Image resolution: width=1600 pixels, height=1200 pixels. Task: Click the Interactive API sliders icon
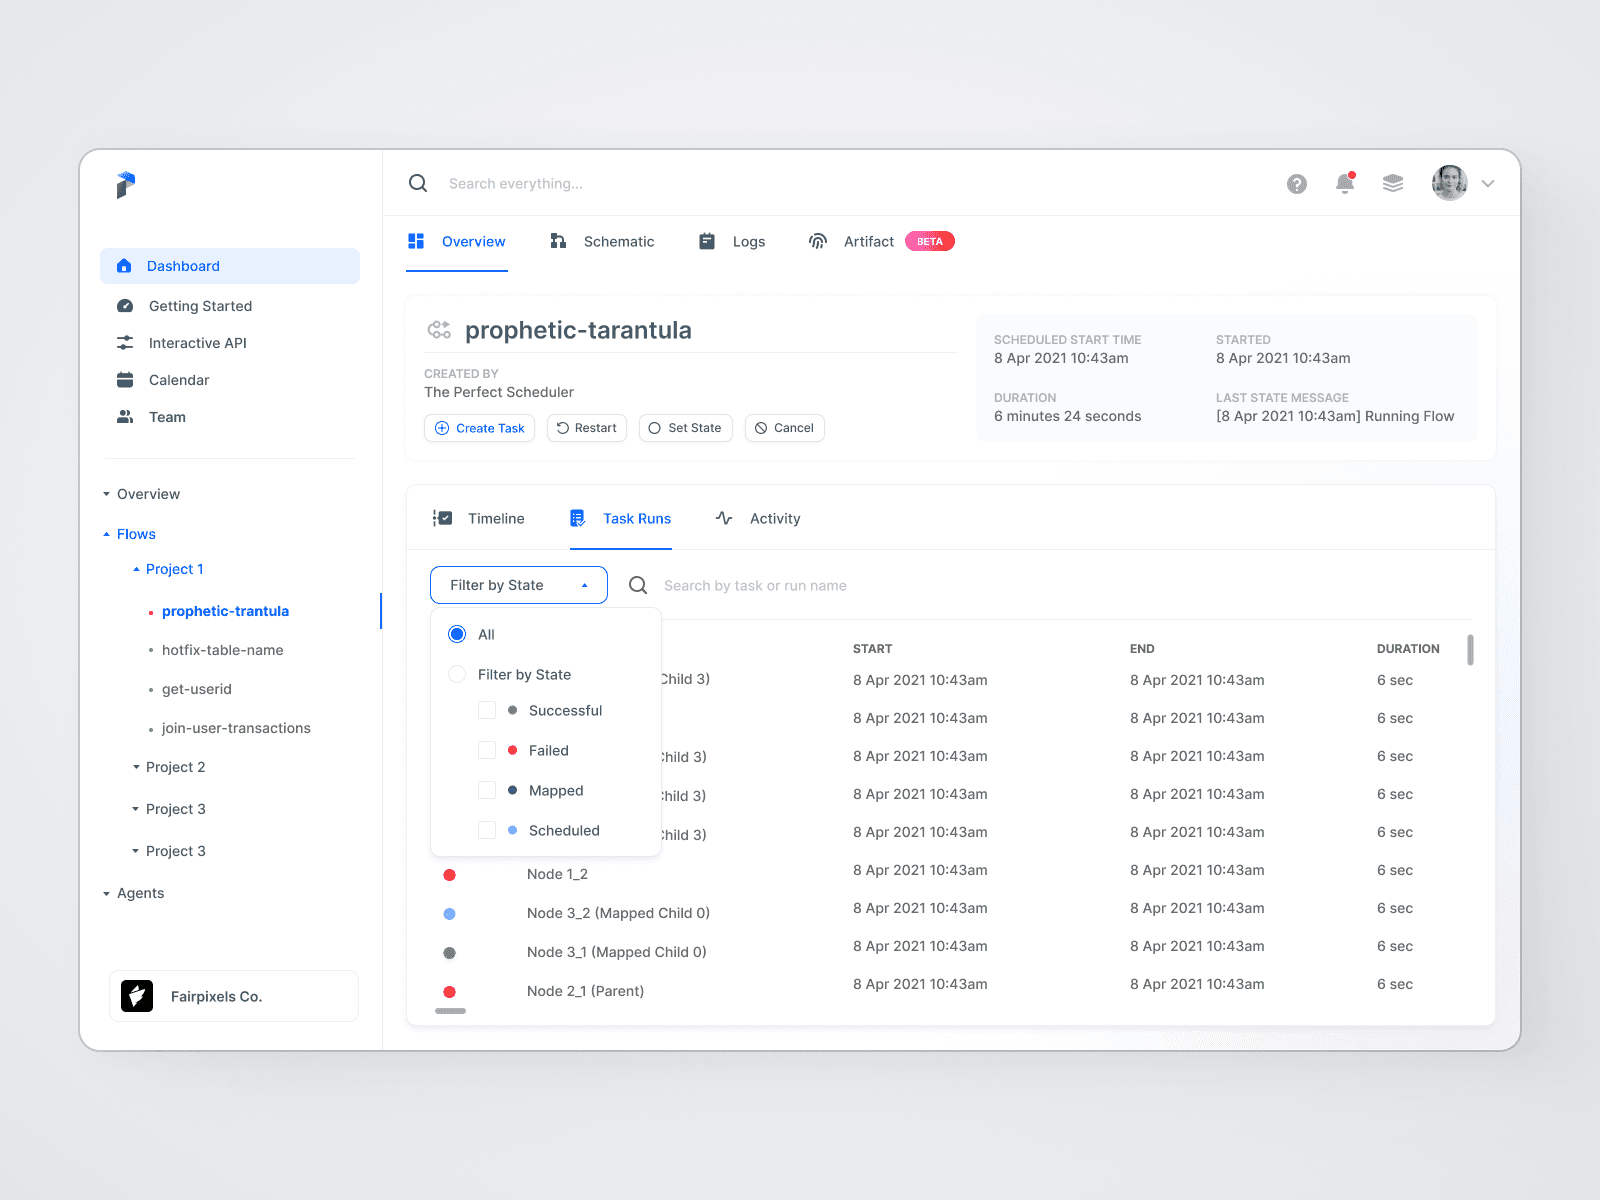(125, 343)
